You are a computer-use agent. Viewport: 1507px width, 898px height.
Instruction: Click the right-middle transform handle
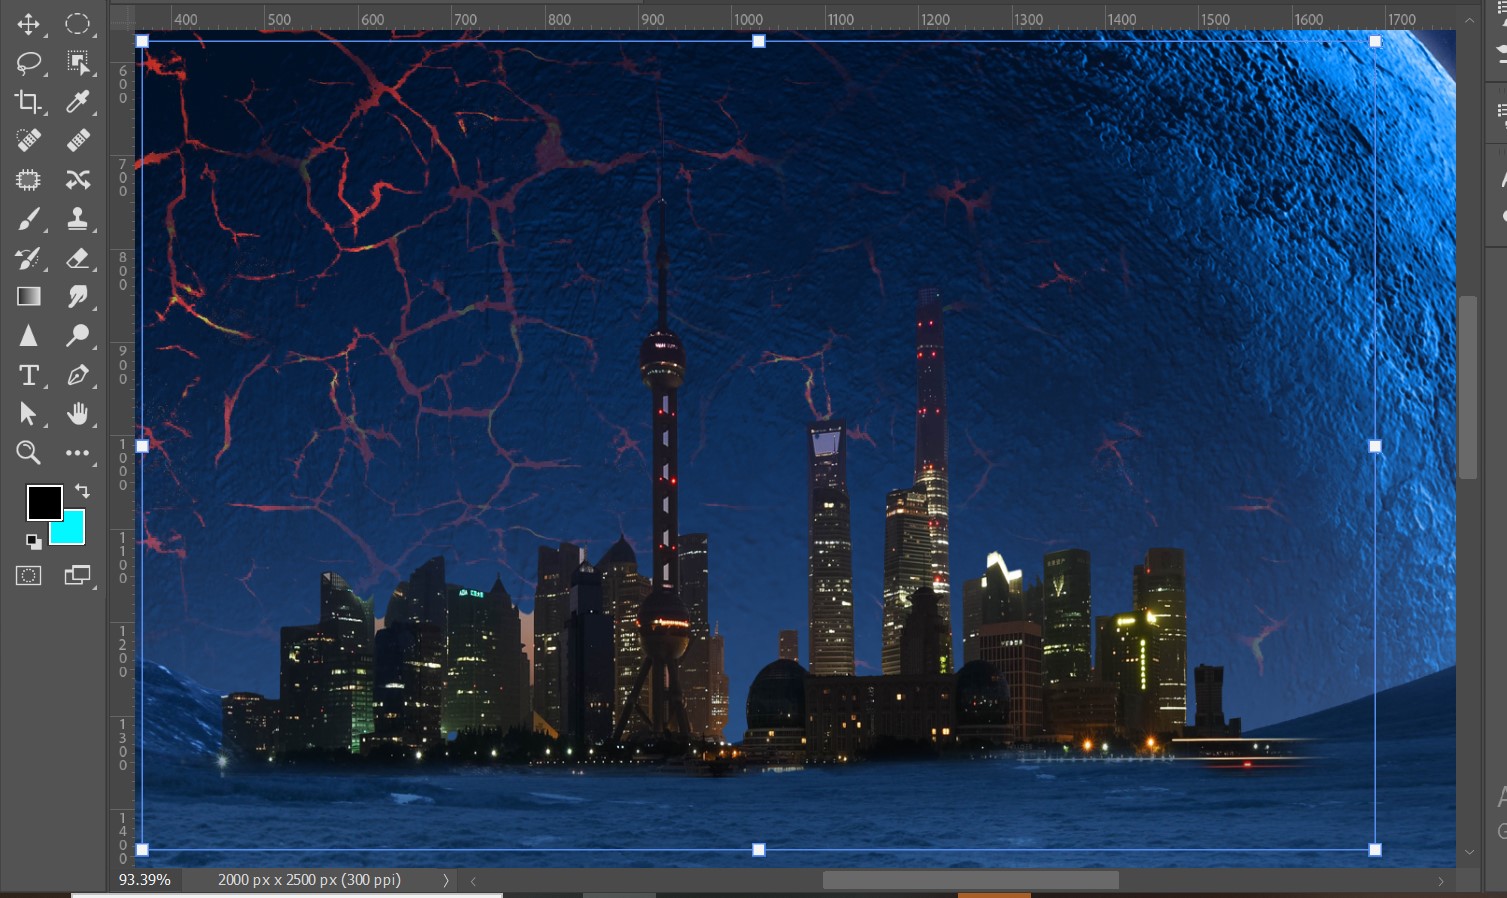(1375, 446)
